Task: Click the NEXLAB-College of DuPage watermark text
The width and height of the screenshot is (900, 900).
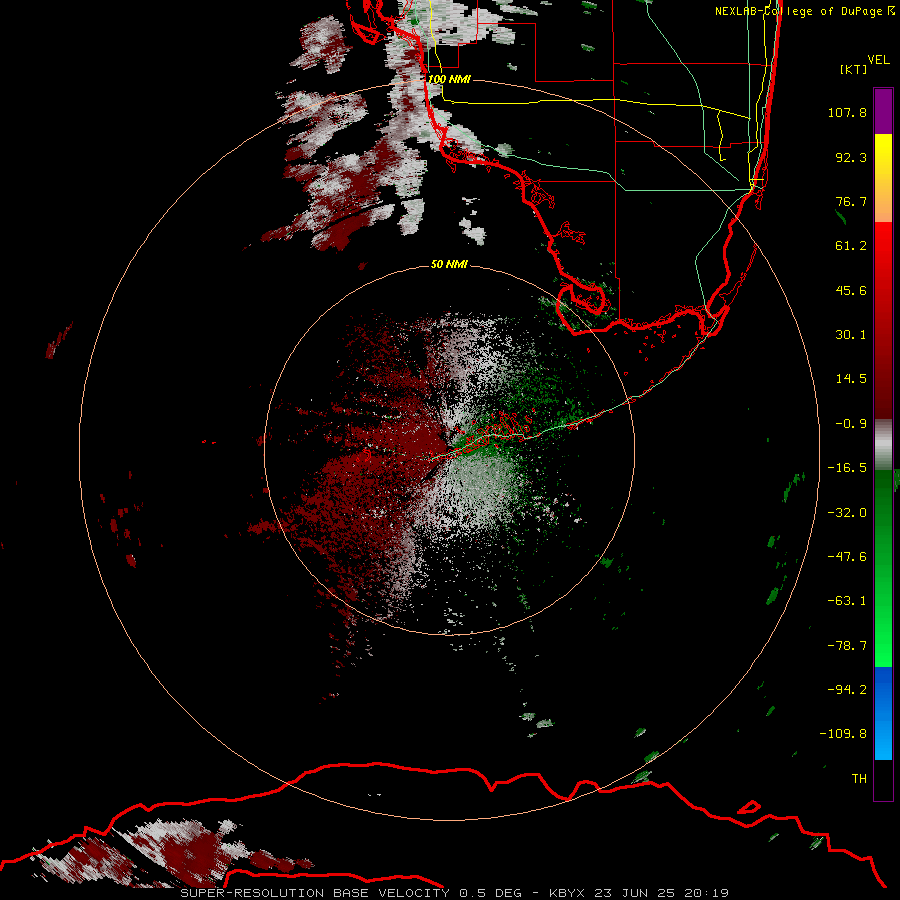Action: (x=805, y=11)
